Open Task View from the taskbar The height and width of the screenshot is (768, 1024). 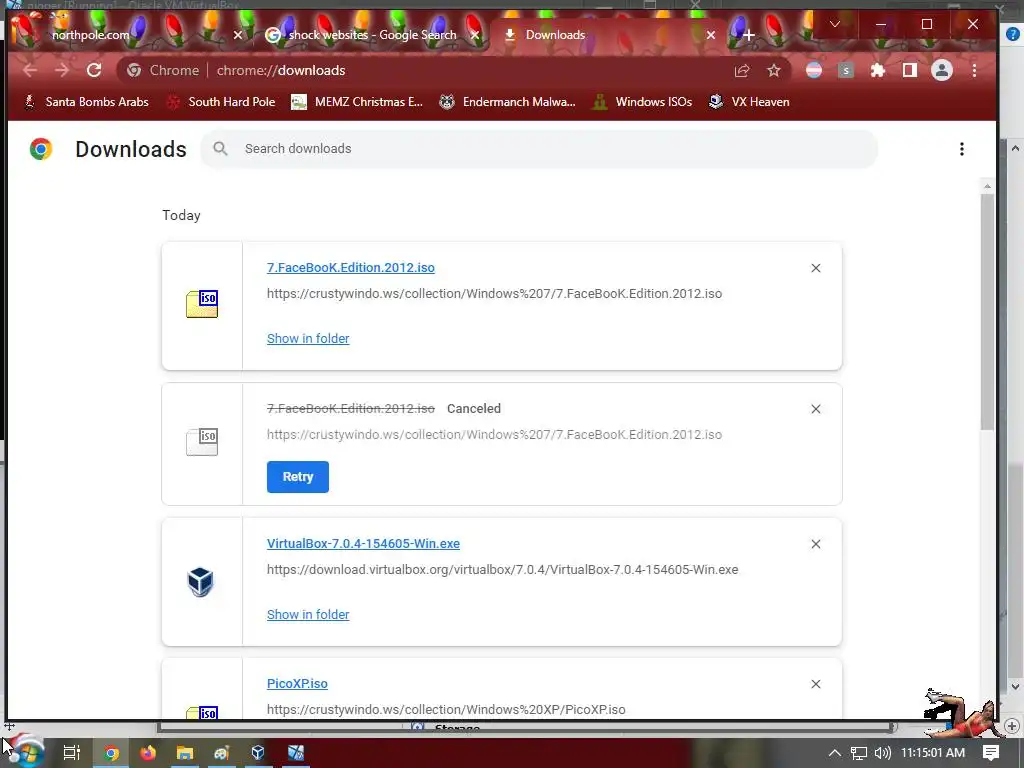72,753
